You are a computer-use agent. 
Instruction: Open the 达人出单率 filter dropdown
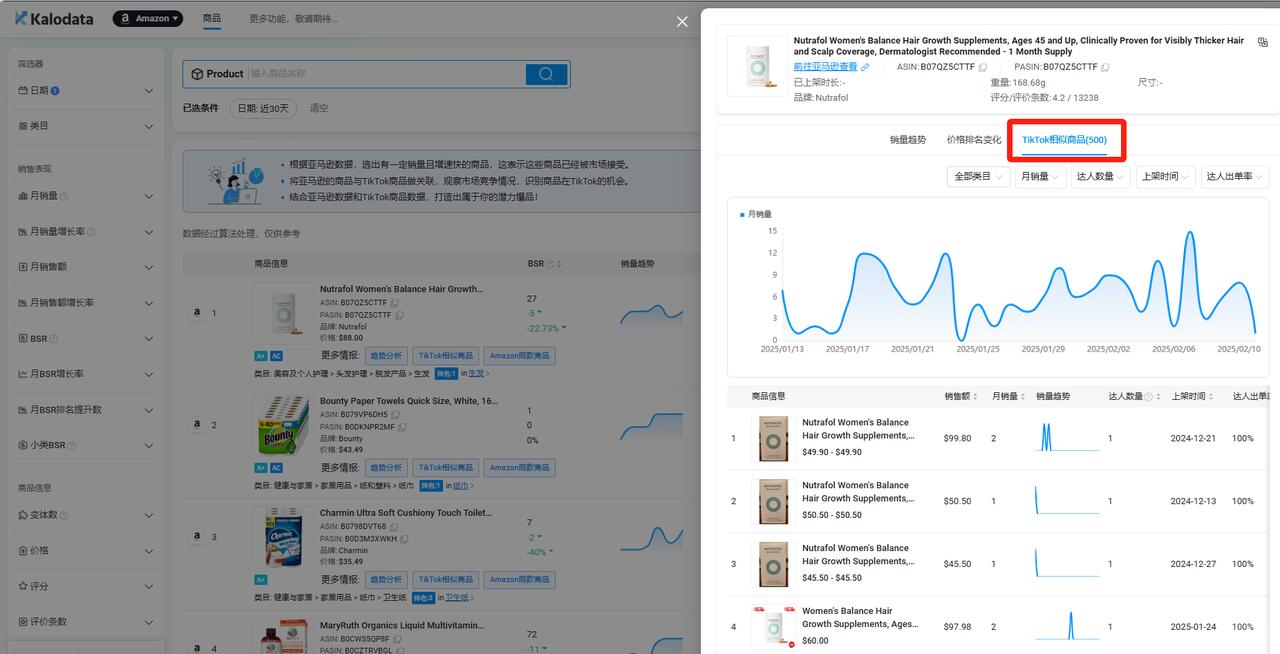[1235, 176]
